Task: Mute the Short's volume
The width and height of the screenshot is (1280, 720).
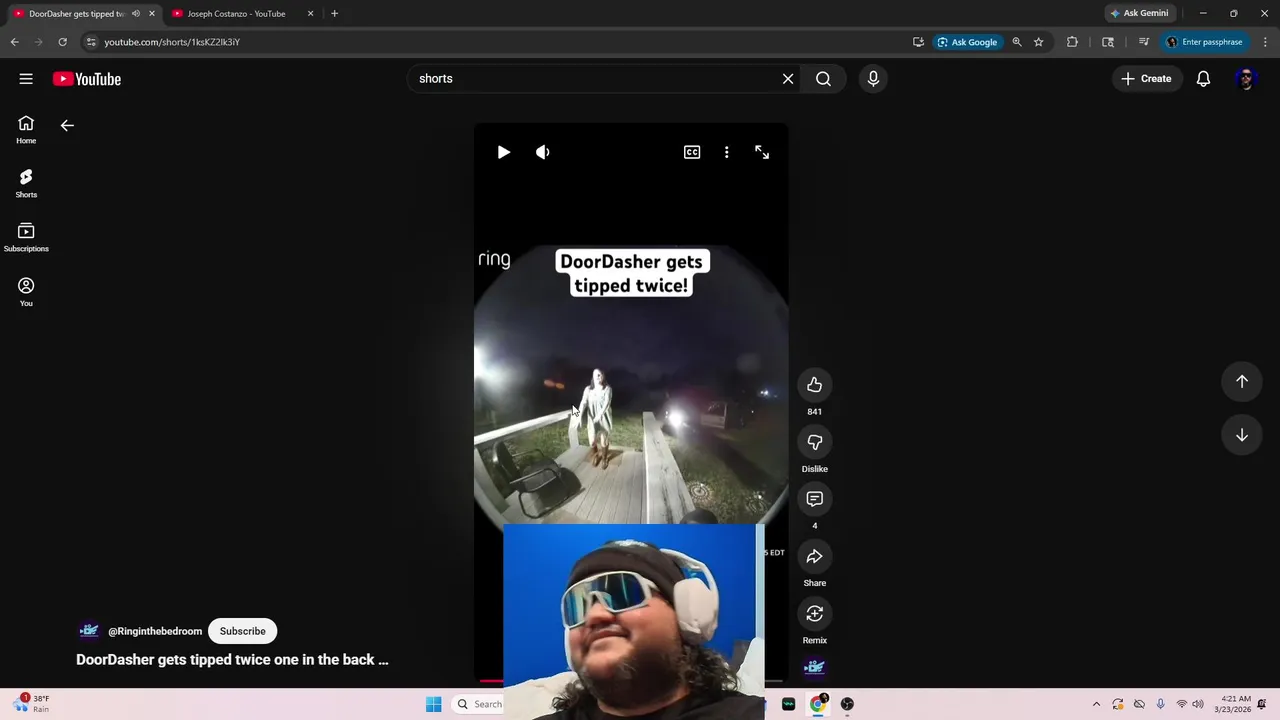Action: click(x=543, y=152)
